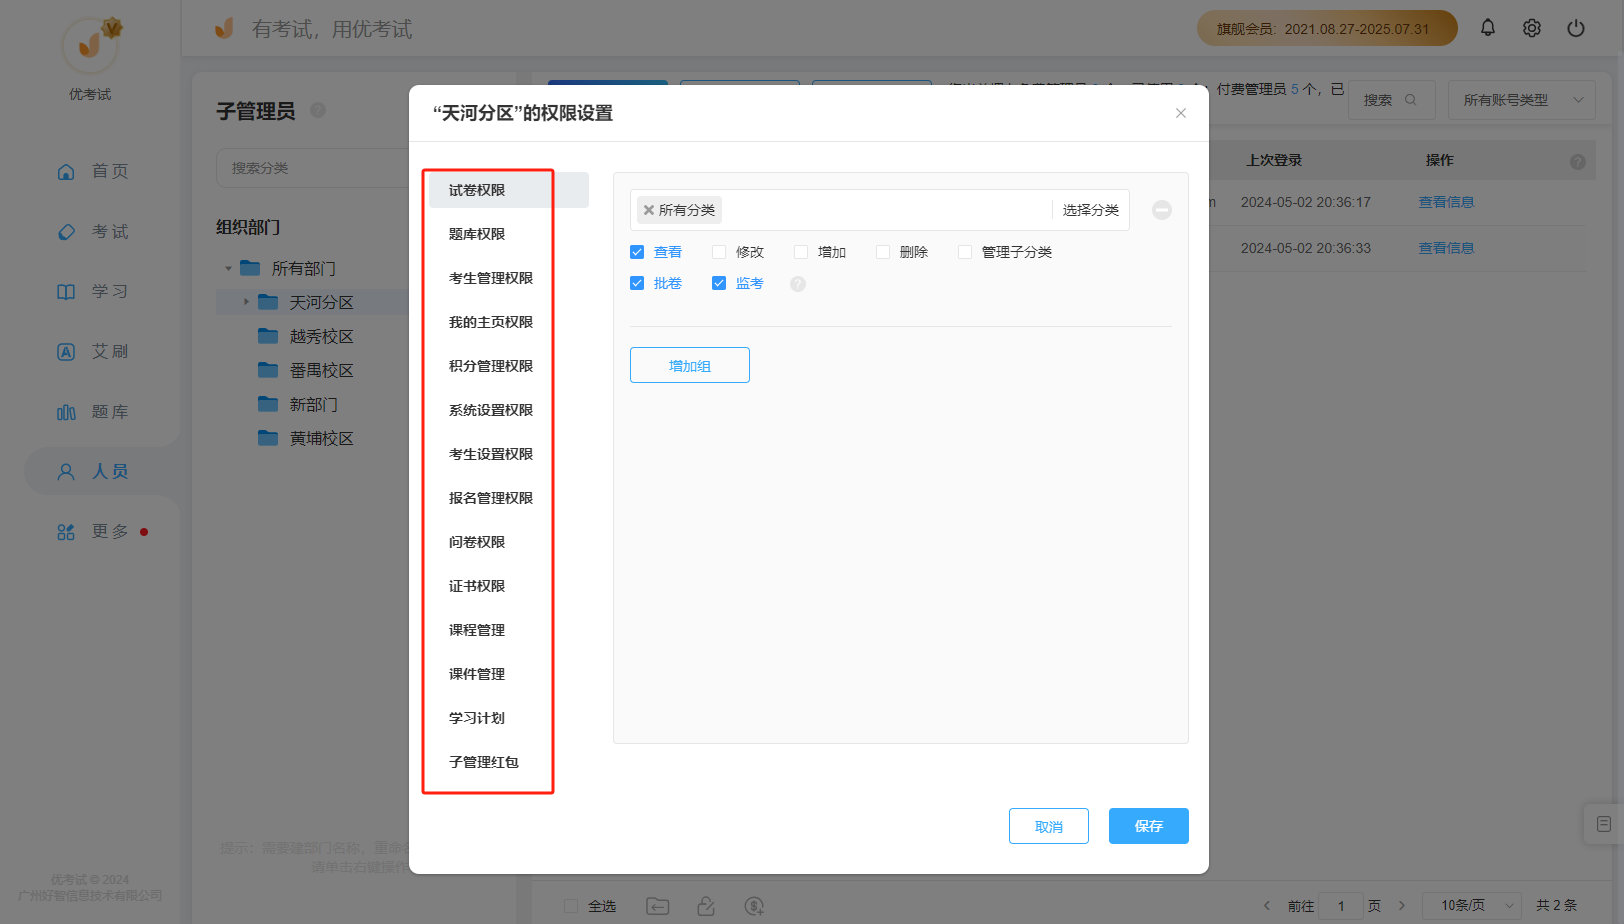Screen dimensions: 1624x924
Task: Click help icon beside 子管理员 title
Action: (318, 110)
